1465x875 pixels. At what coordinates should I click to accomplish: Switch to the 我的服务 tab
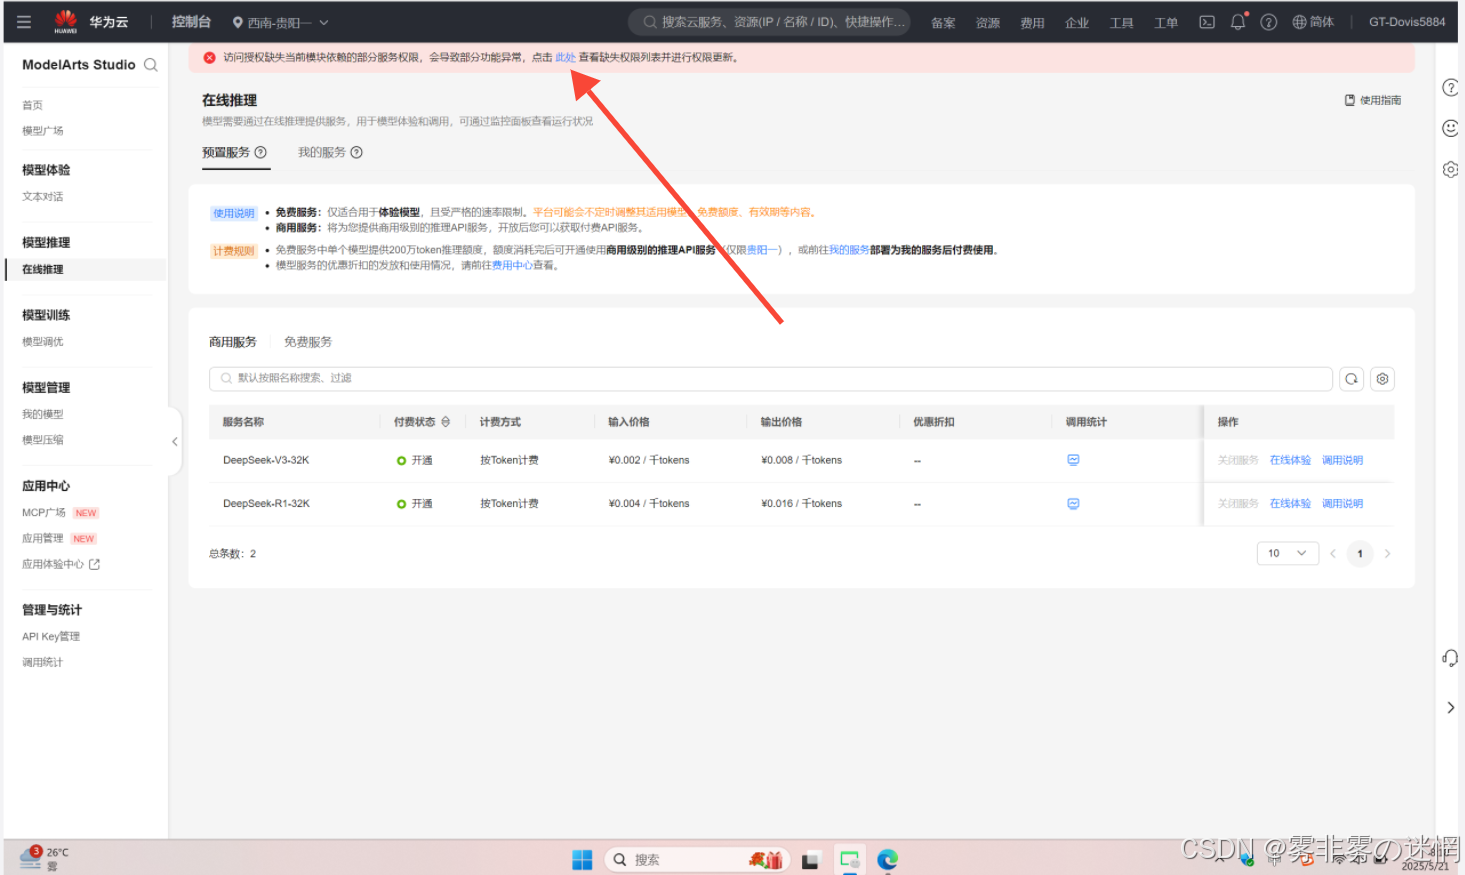coord(322,152)
